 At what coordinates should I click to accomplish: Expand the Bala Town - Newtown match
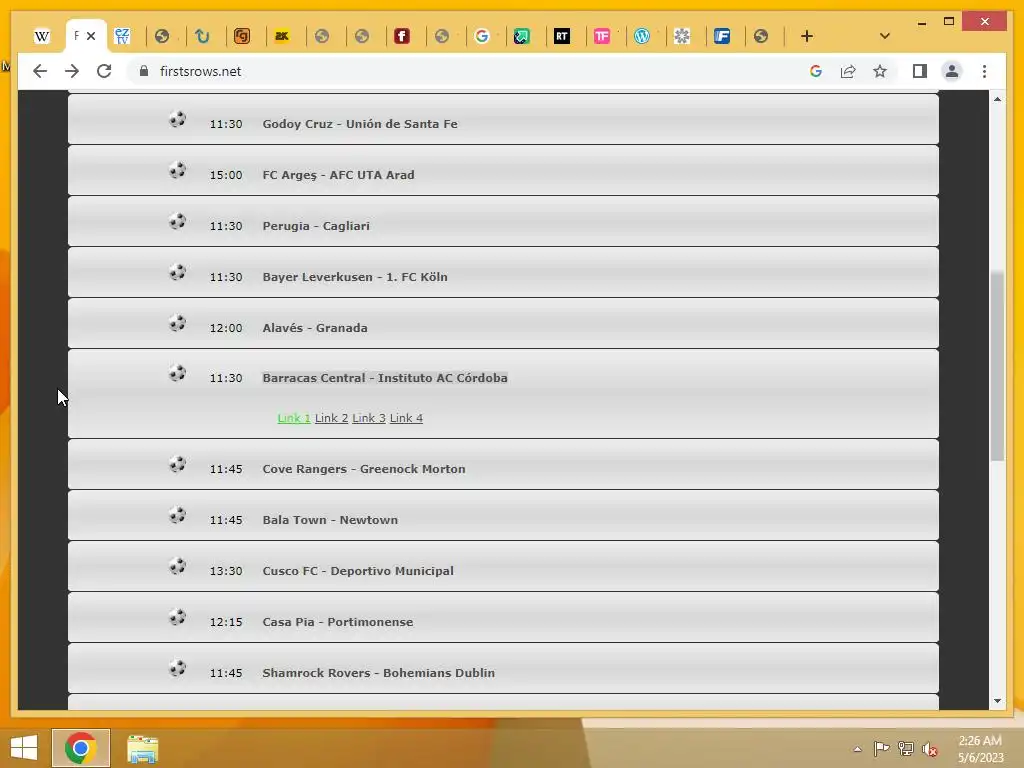click(x=330, y=520)
